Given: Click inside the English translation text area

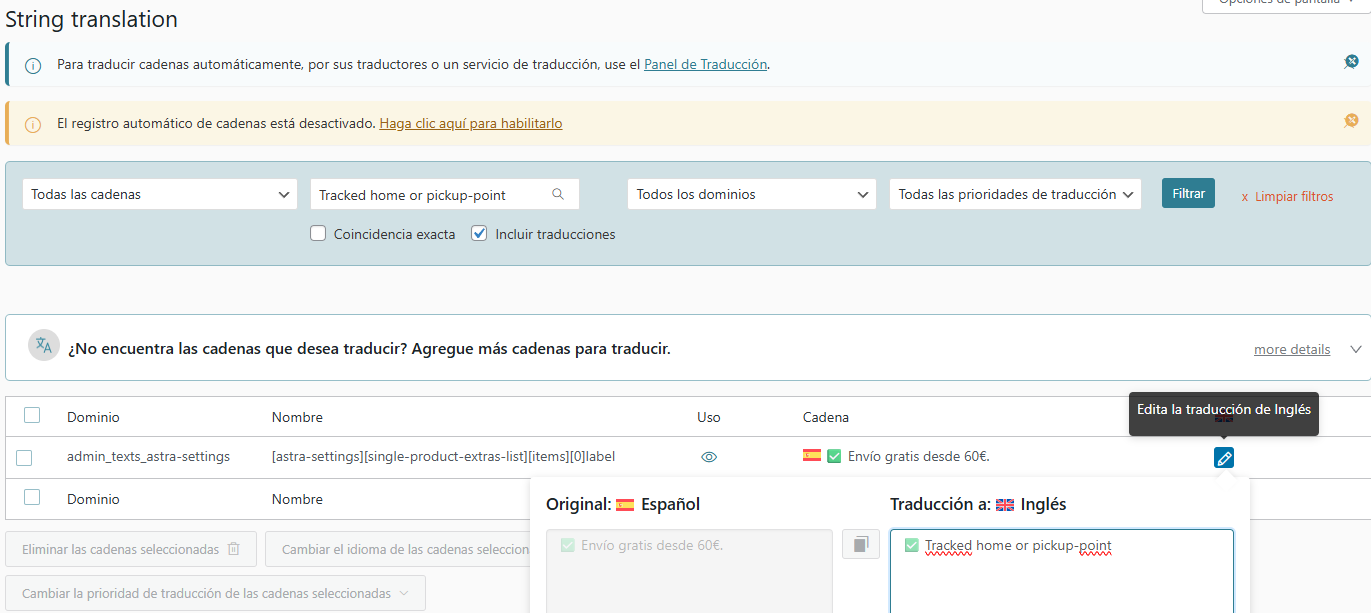Looking at the screenshot, I should click(x=1060, y=580).
